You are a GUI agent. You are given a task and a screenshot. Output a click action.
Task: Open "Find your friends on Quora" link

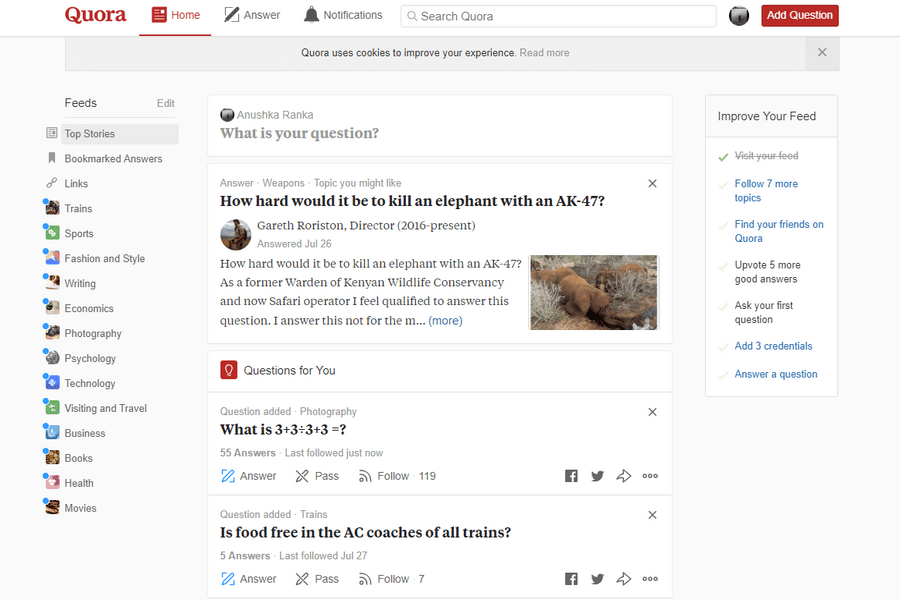pyautogui.click(x=779, y=231)
